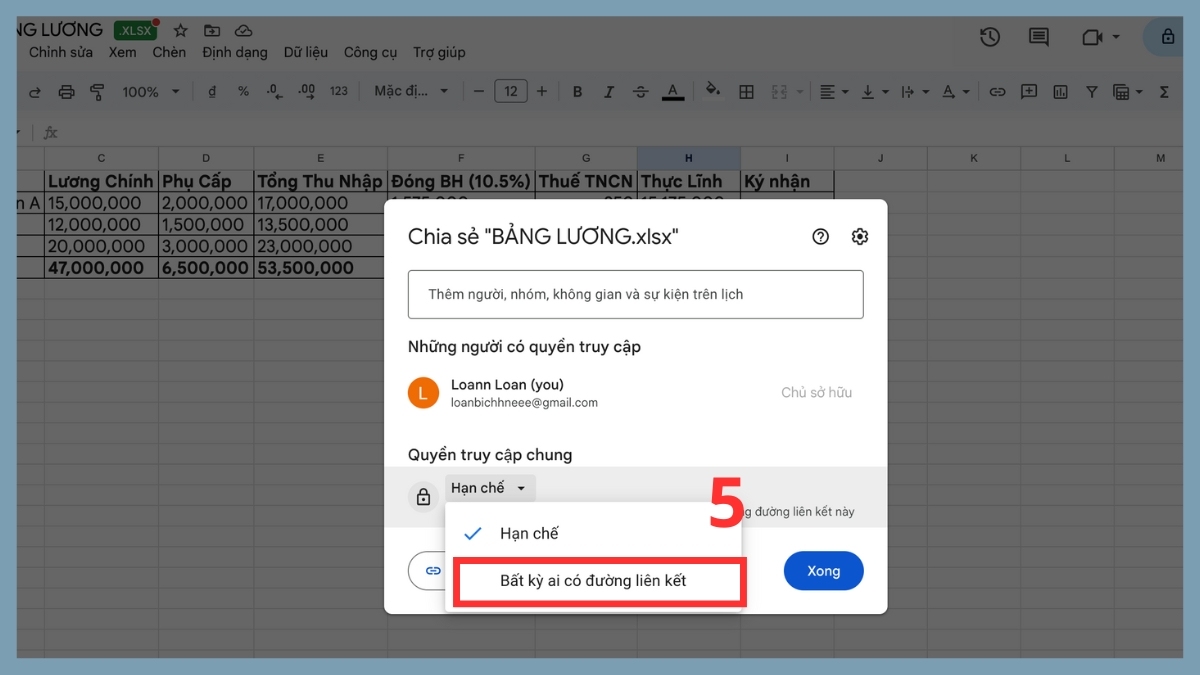Insert a link using the link icon
1200x675 pixels.
997,91
